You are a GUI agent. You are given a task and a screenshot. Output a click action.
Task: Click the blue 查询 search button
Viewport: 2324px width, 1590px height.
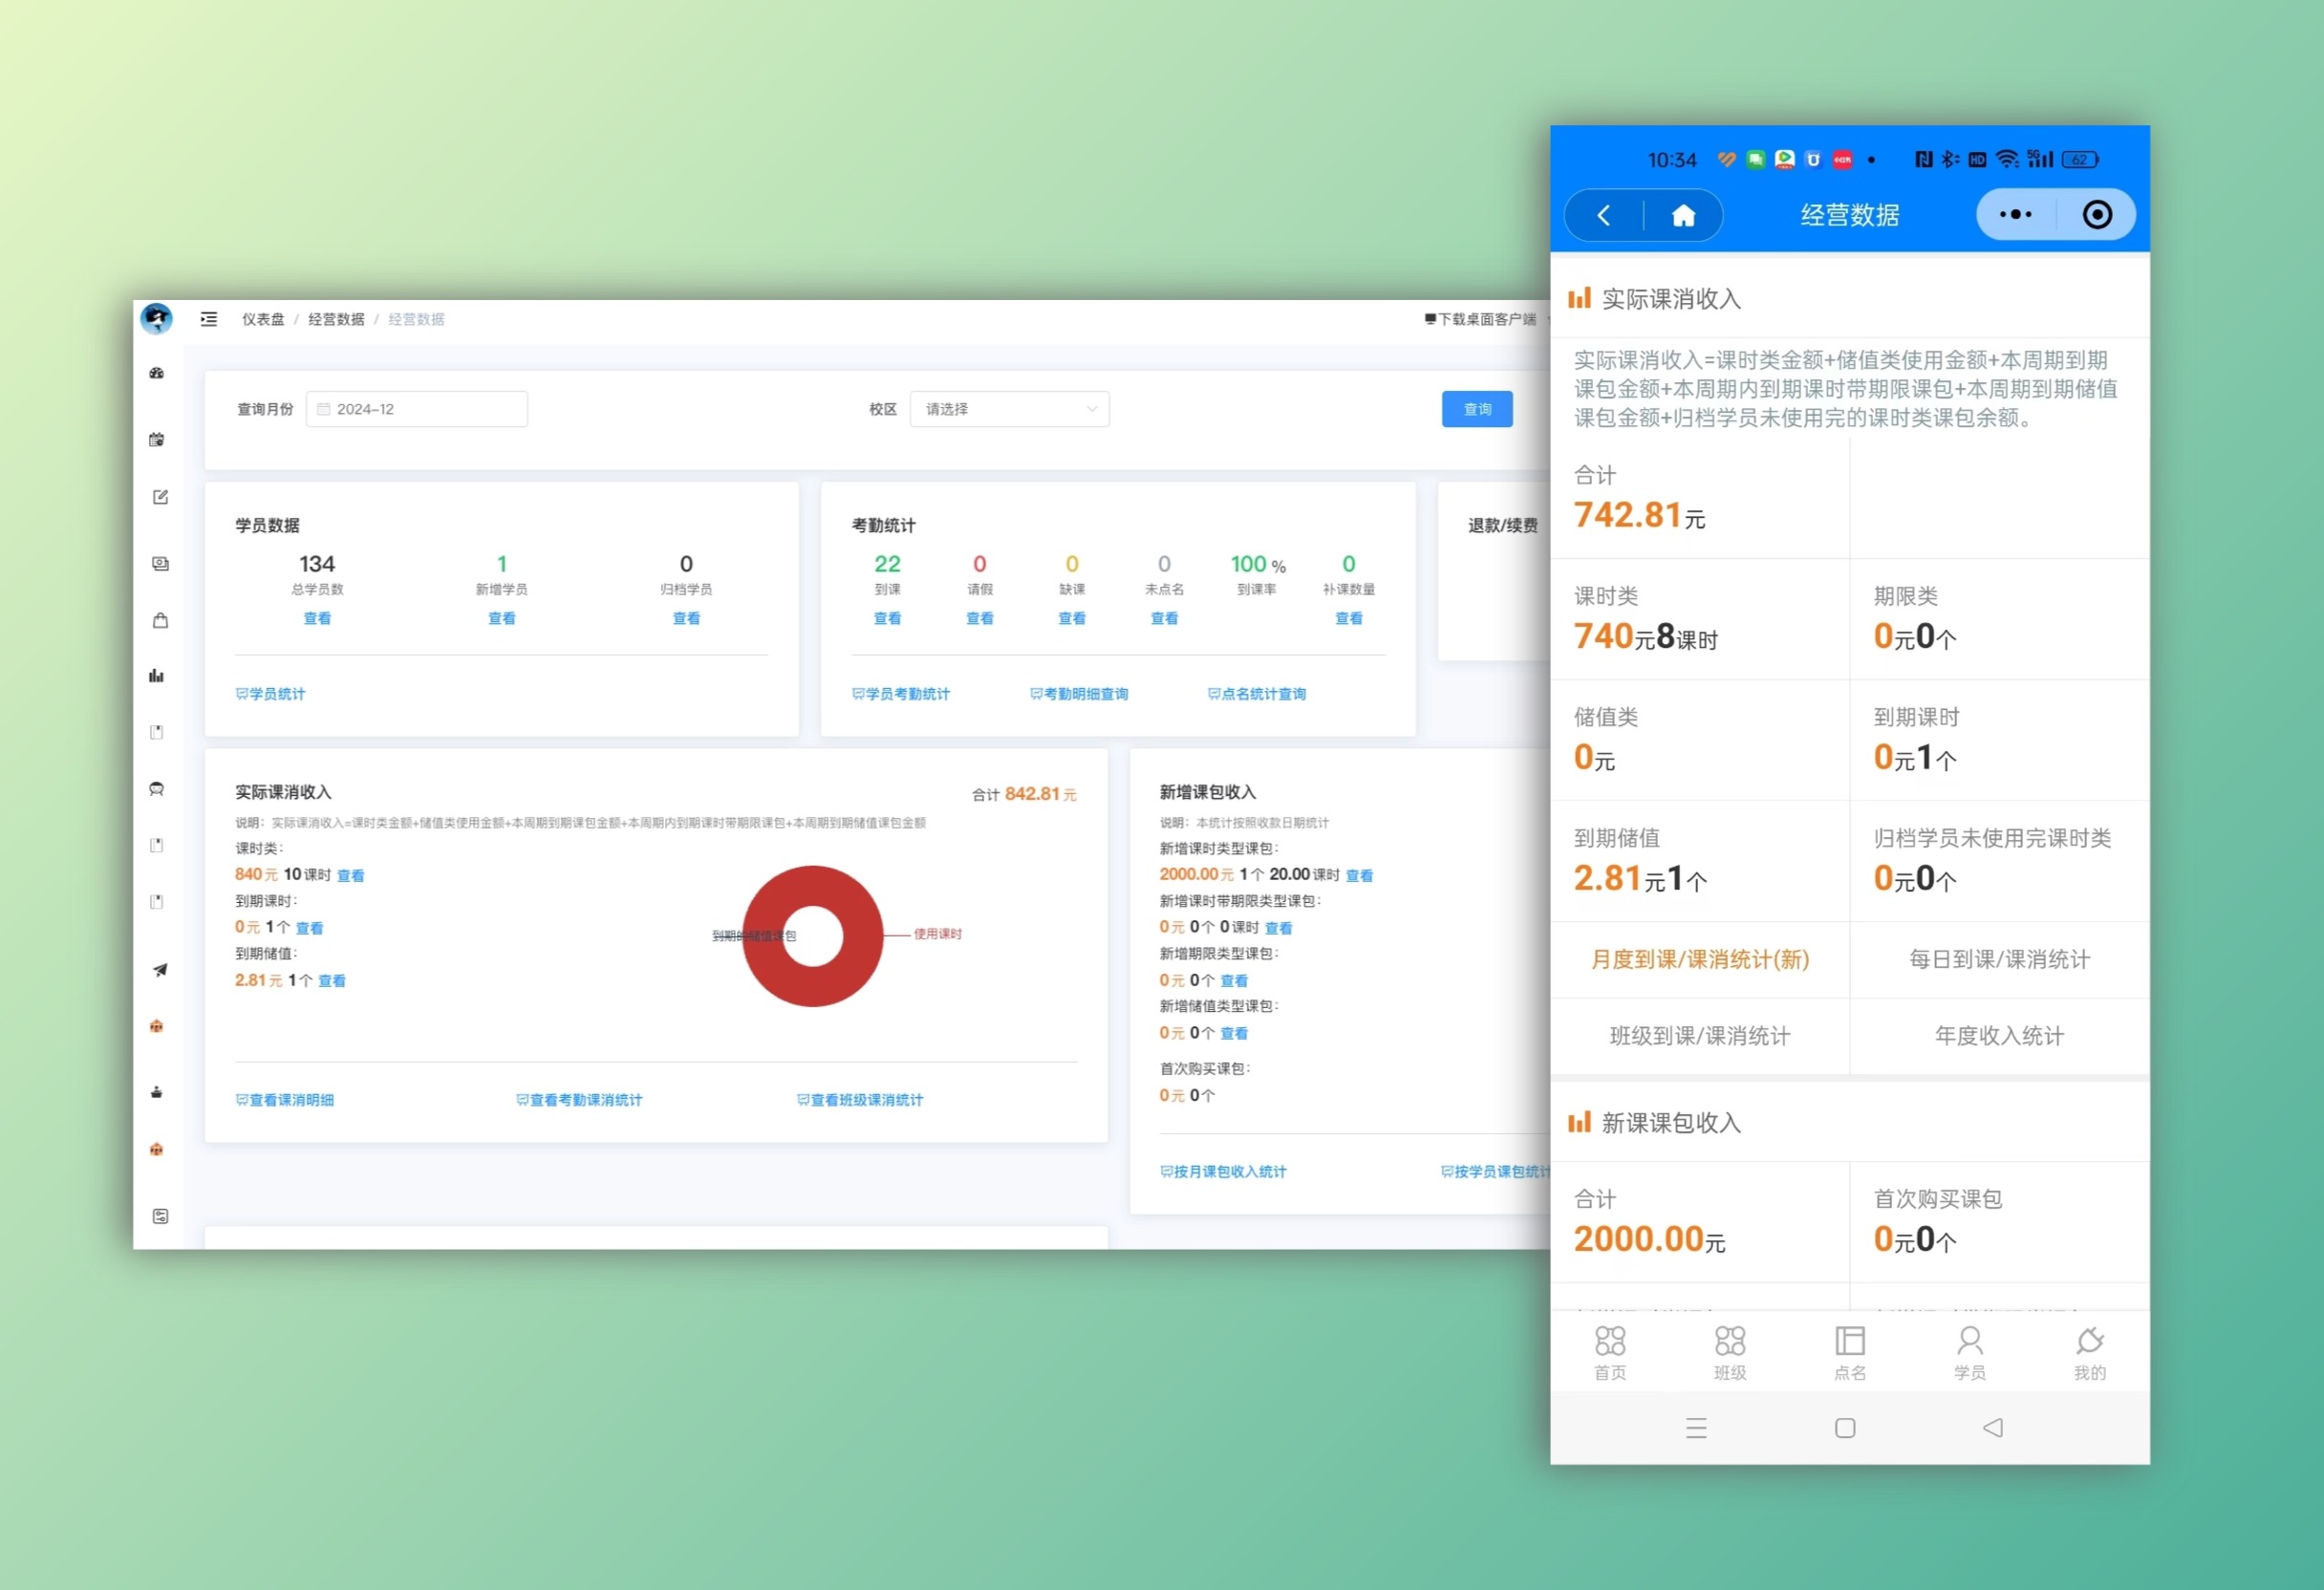pyautogui.click(x=1476, y=409)
